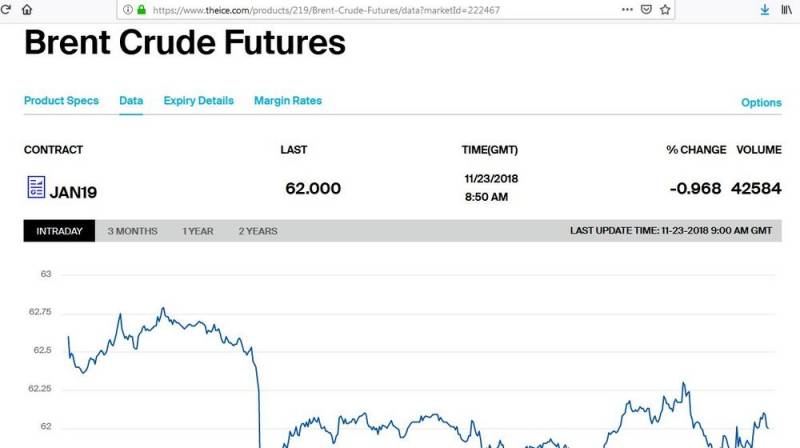
Task: Select the INTRADAY chart range
Action: pos(59,231)
